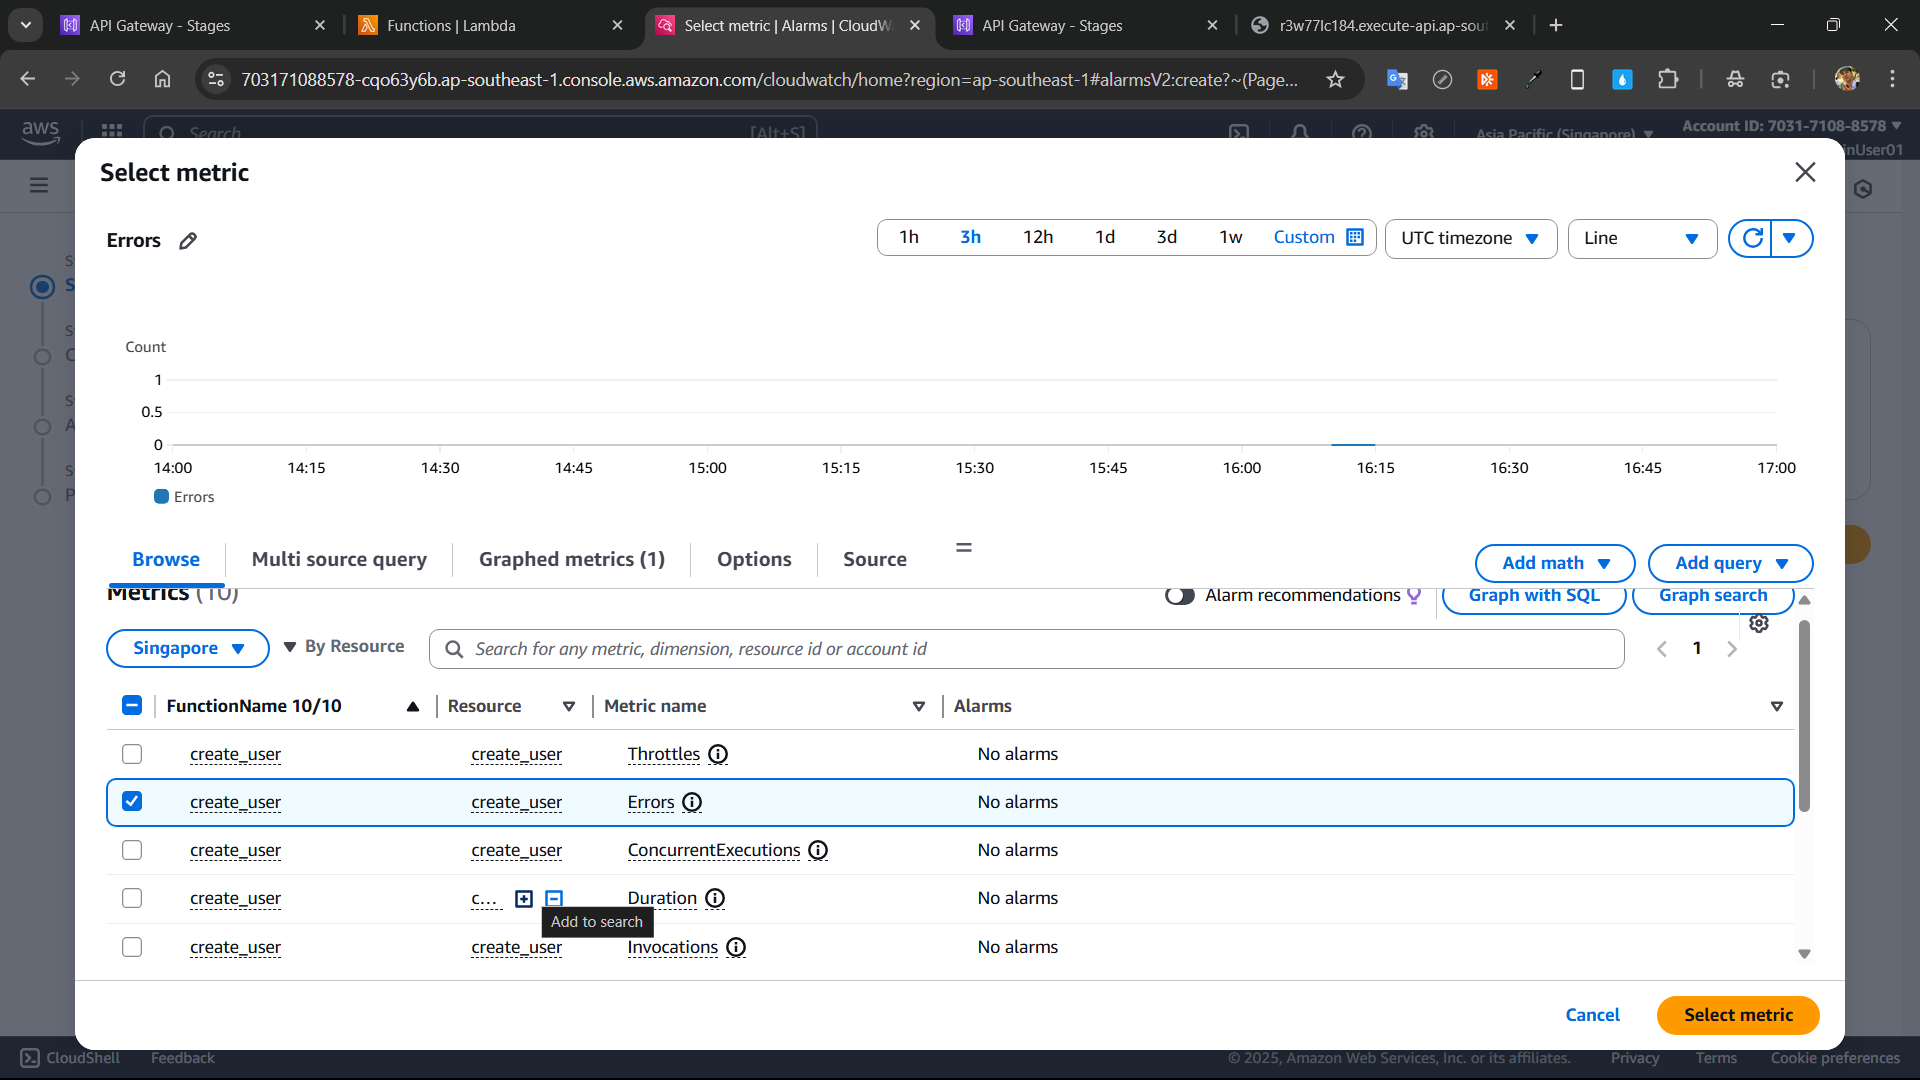Select the 1w time range
This screenshot has height=1080, width=1920.
1231,238
